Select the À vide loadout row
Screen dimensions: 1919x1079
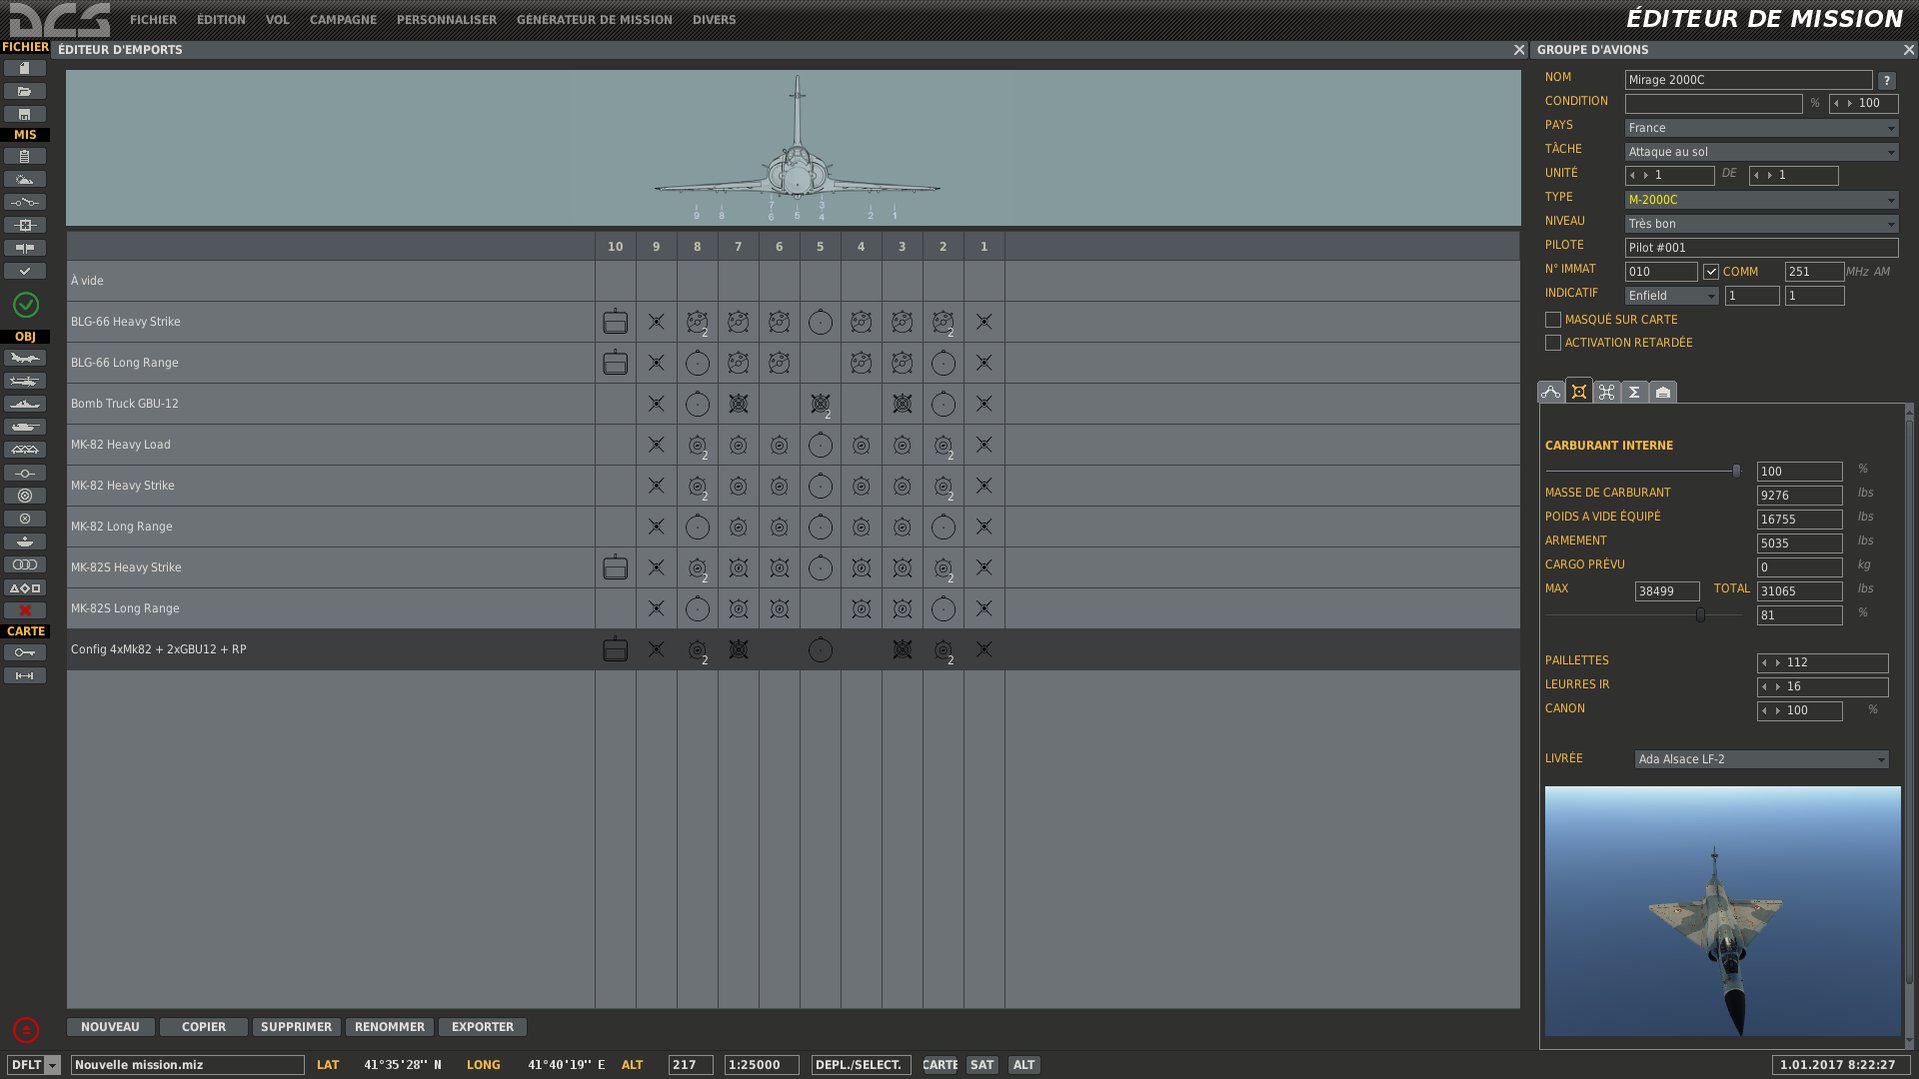(793, 281)
